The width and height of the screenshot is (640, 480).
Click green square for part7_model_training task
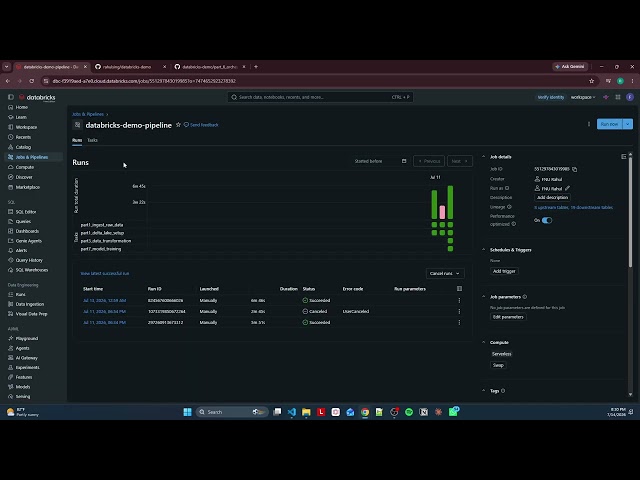[x=450, y=249]
